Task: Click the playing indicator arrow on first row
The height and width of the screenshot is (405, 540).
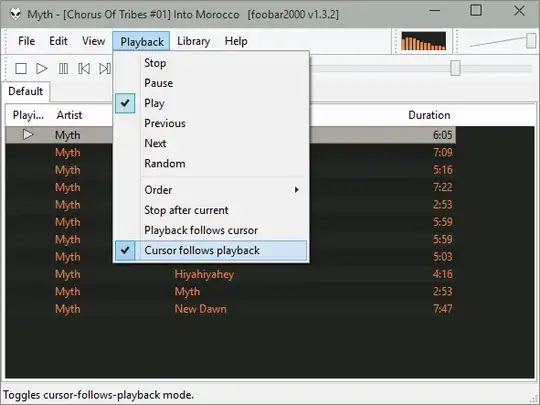Action: 28,135
